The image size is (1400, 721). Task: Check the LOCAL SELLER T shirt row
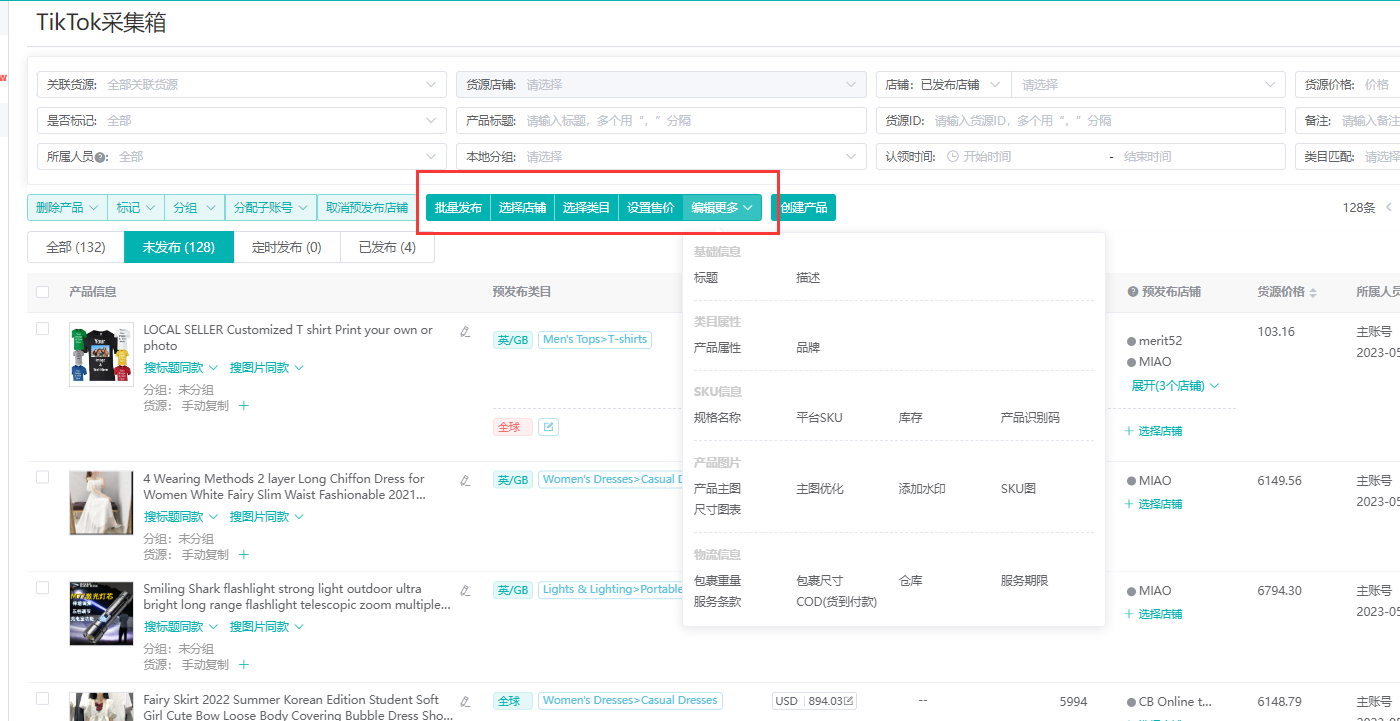pos(42,328)
